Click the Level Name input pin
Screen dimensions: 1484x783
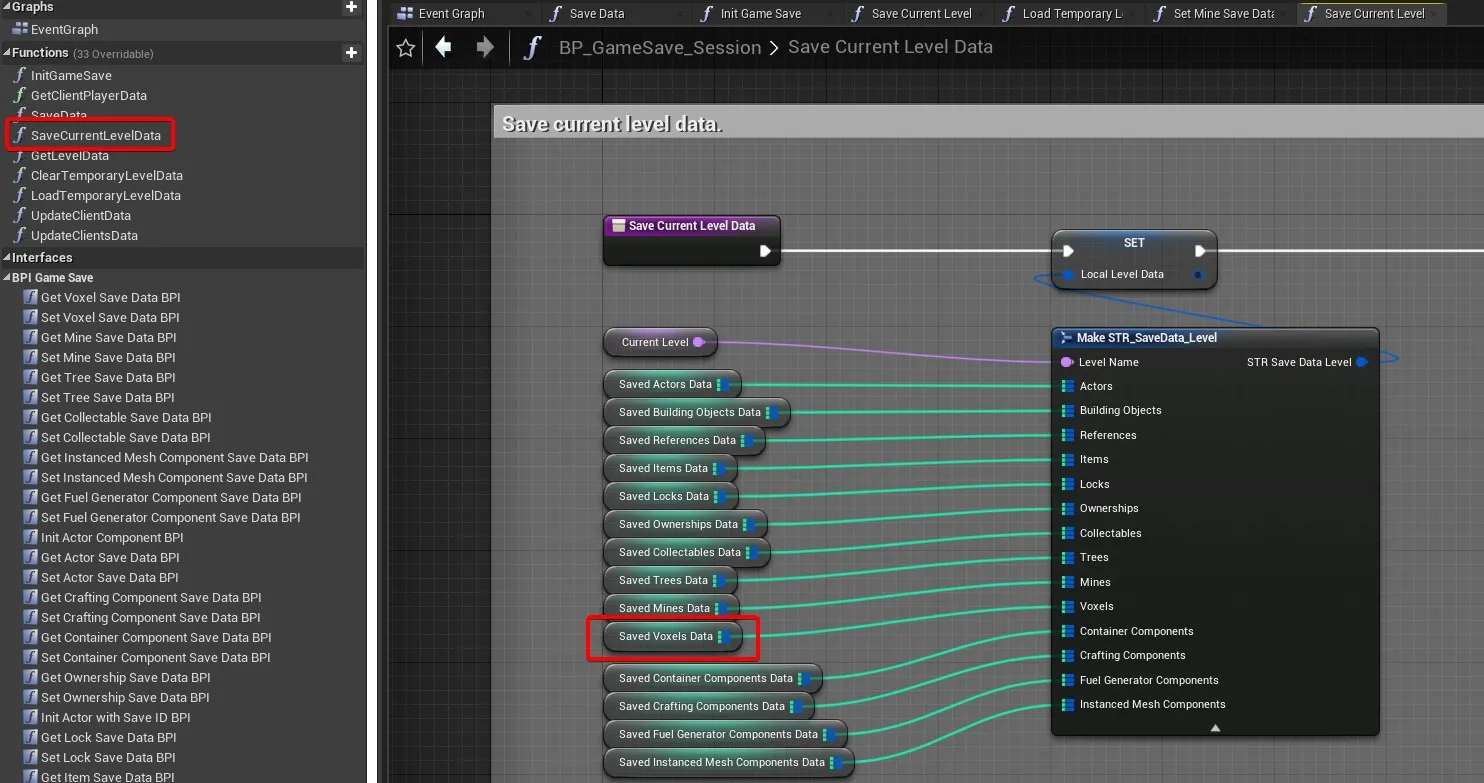point(1066,362)
